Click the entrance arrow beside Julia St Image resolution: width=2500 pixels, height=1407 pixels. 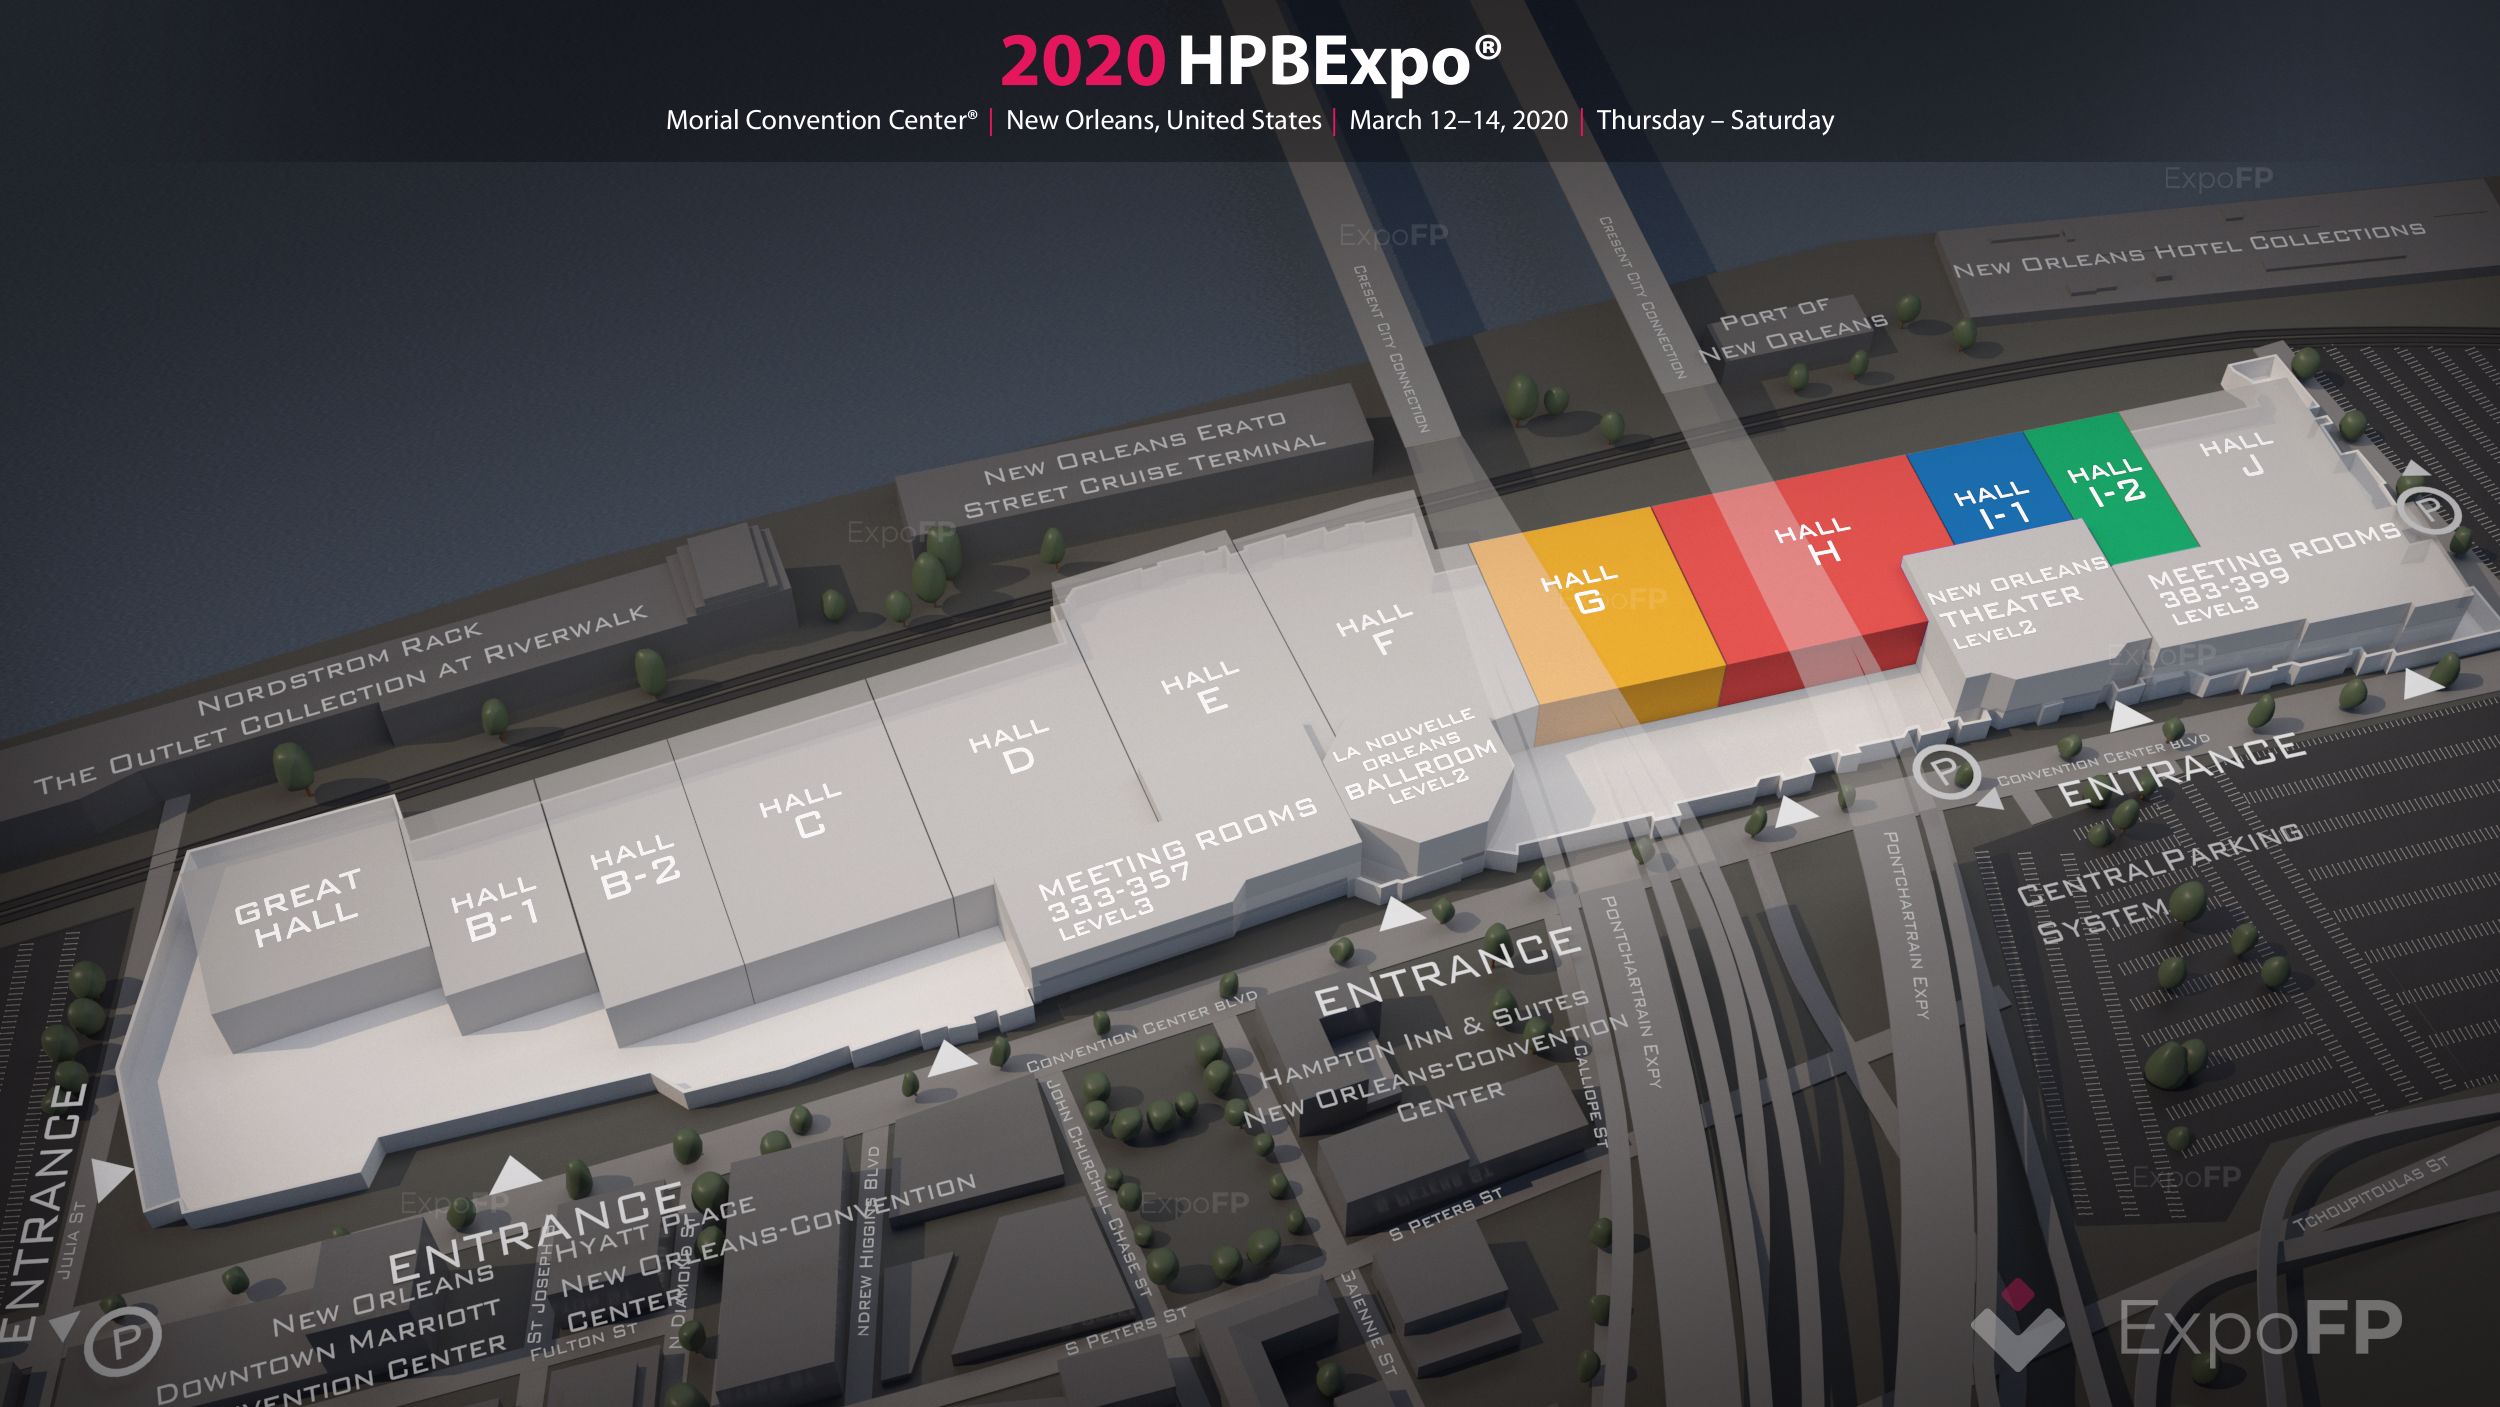click(113, 1179)
